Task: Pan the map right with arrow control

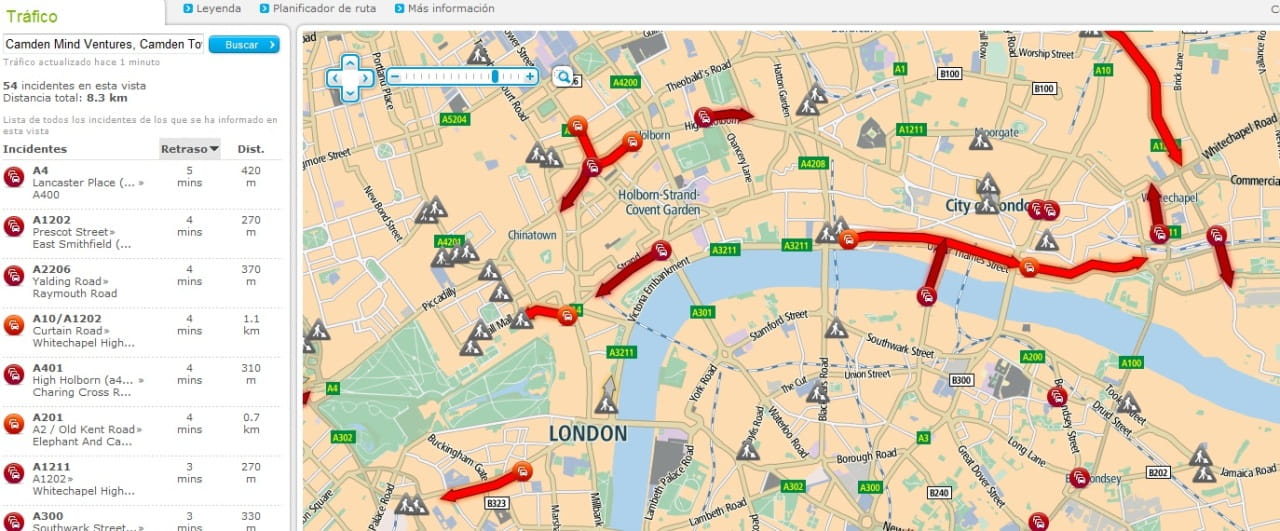Action: point(365,78)
